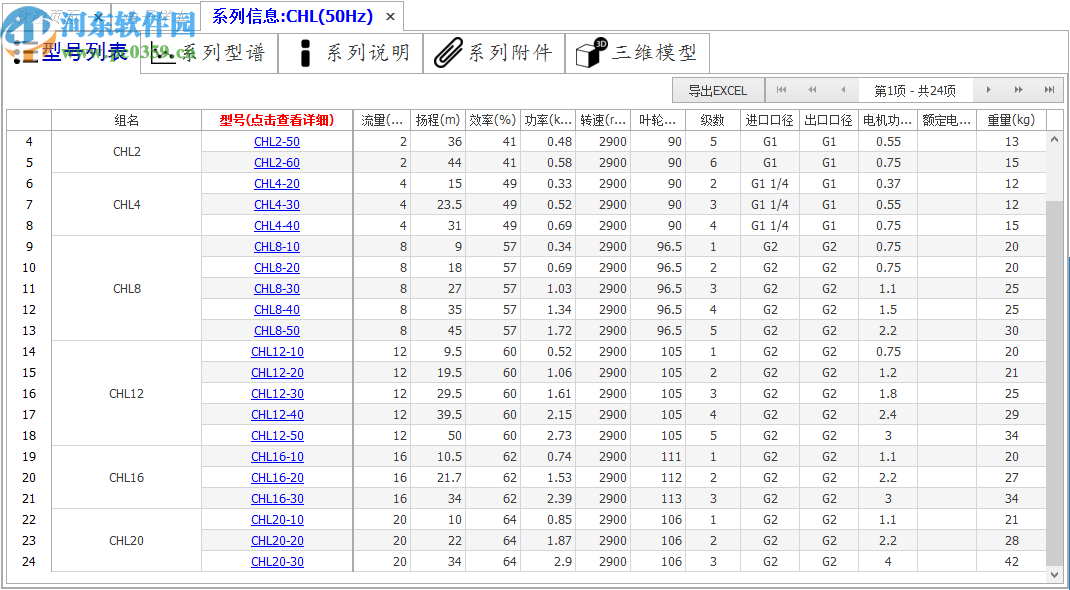Image resolution: width=1070 pixels, height=590 pixels.
Task: Click the 型号(点击查看详情) column header
Action: click(277, 120)
